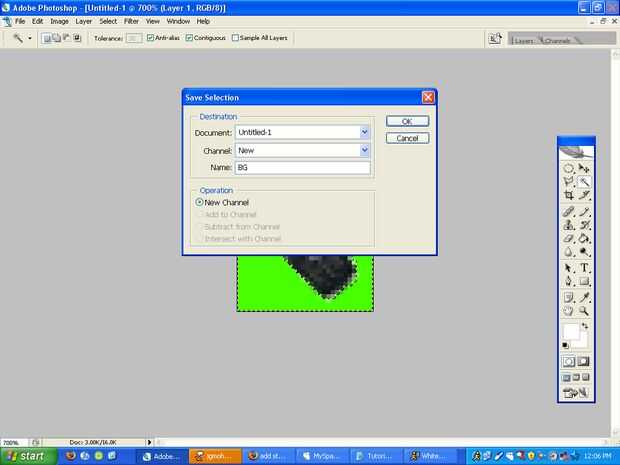Switch to the Channels tab in palette well
Viewport: 620px width, 465px height.
[558, 40]
